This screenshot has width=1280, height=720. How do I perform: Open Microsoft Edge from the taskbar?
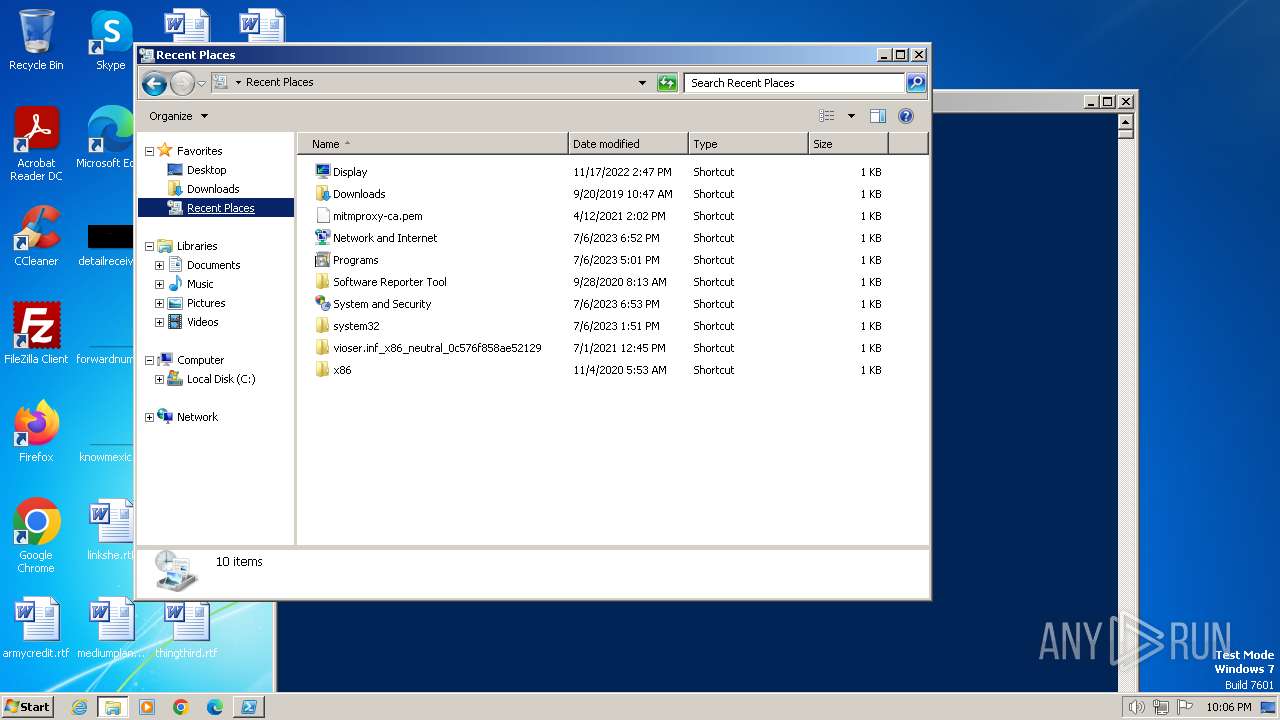215,707
